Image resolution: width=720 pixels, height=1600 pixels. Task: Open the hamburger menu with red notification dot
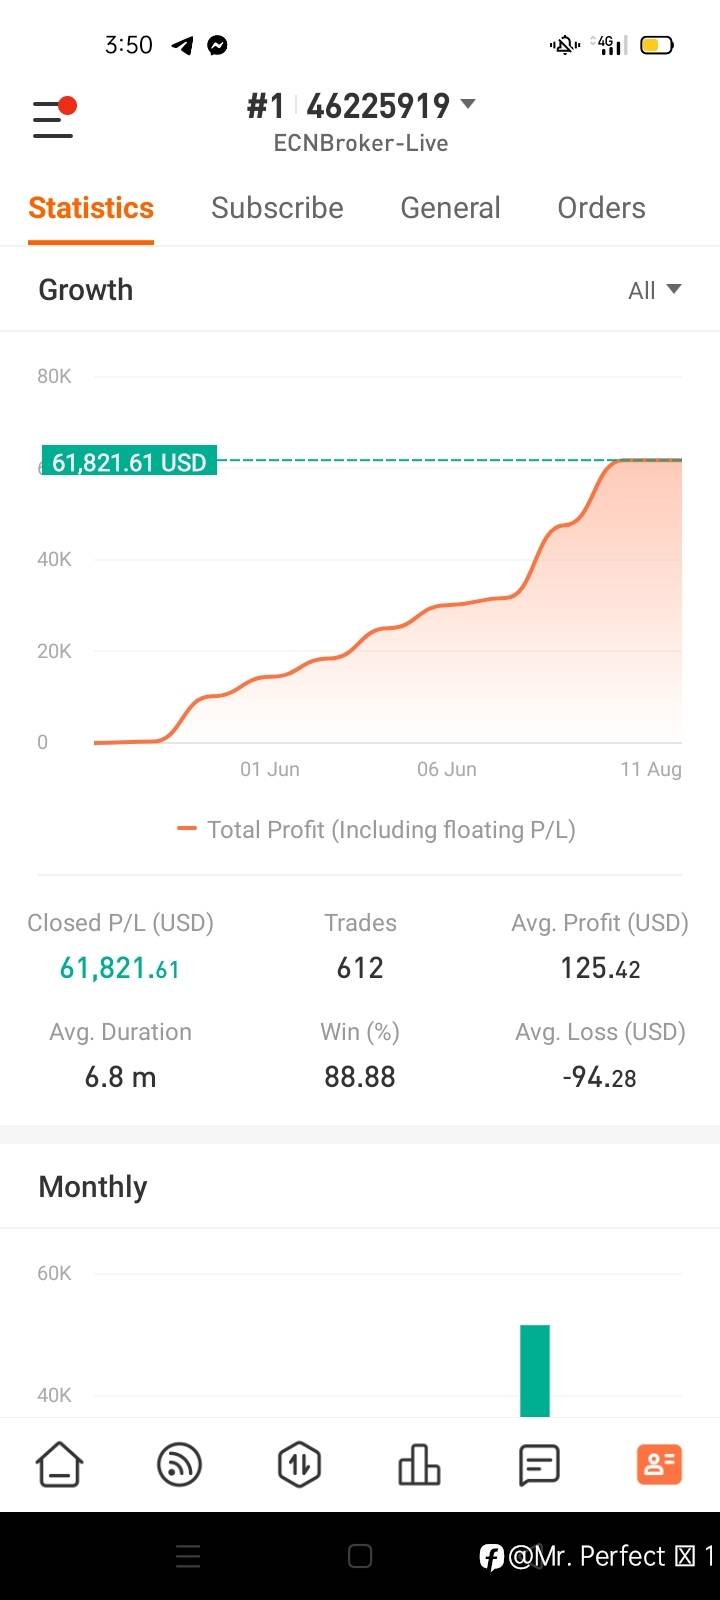point(54,119)
